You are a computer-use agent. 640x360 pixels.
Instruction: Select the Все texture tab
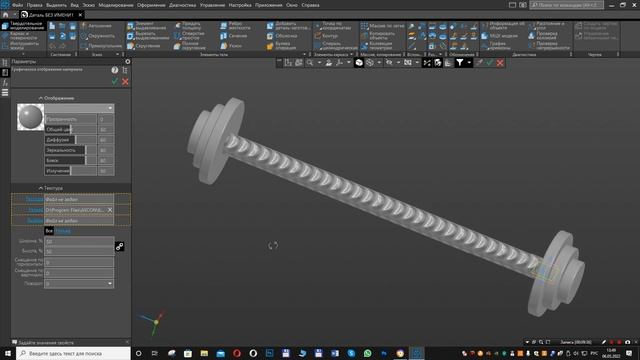(49, 231)
